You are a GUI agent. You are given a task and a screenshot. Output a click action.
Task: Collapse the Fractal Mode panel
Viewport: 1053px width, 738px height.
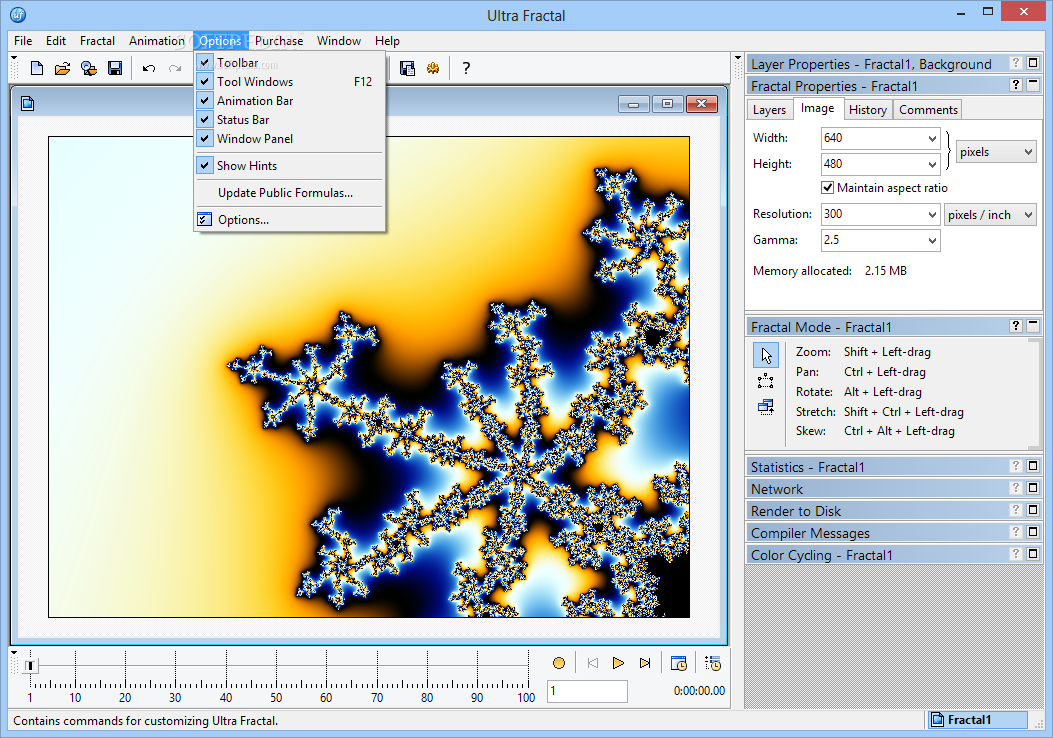(x=1033, y=326)
